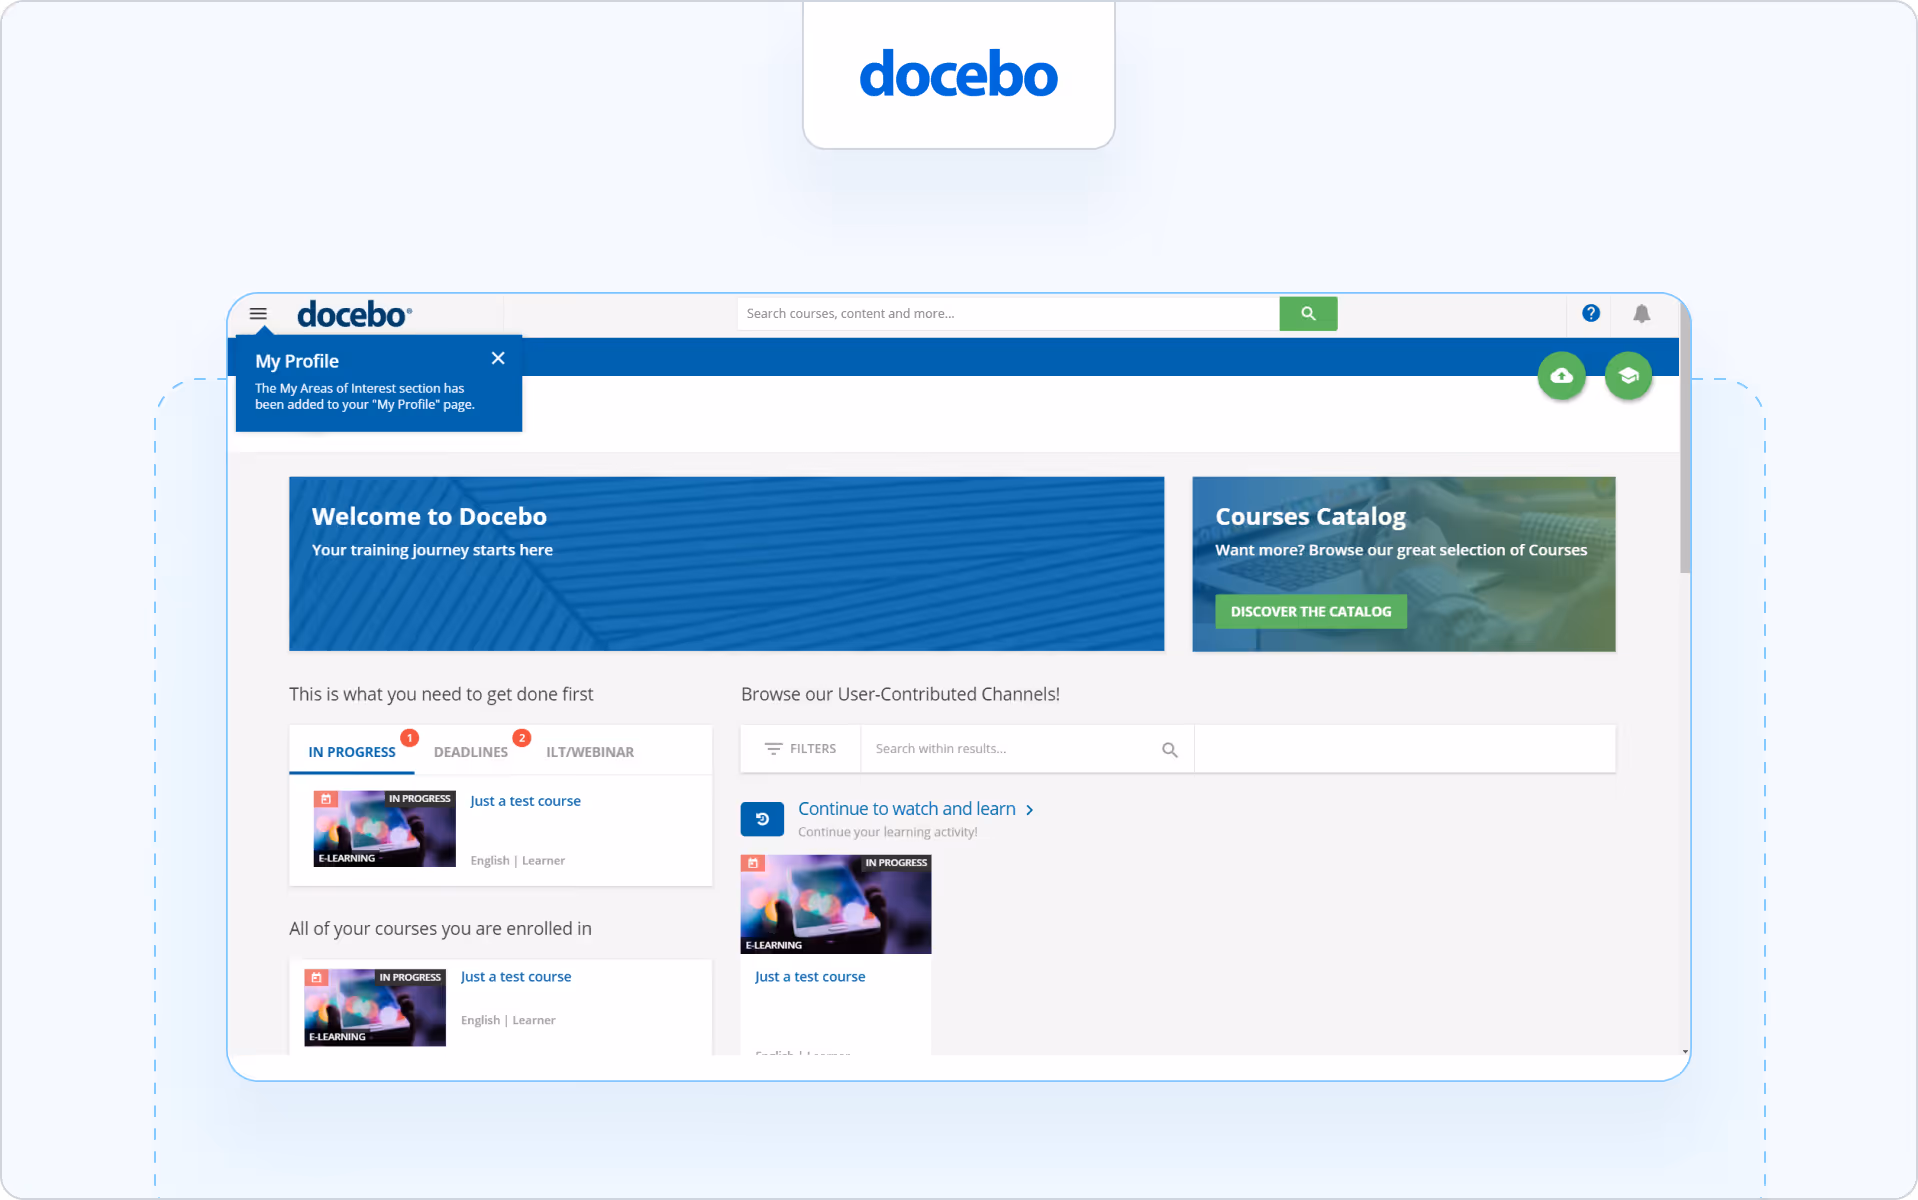Click the search within results magnifier

[1170, 750]
